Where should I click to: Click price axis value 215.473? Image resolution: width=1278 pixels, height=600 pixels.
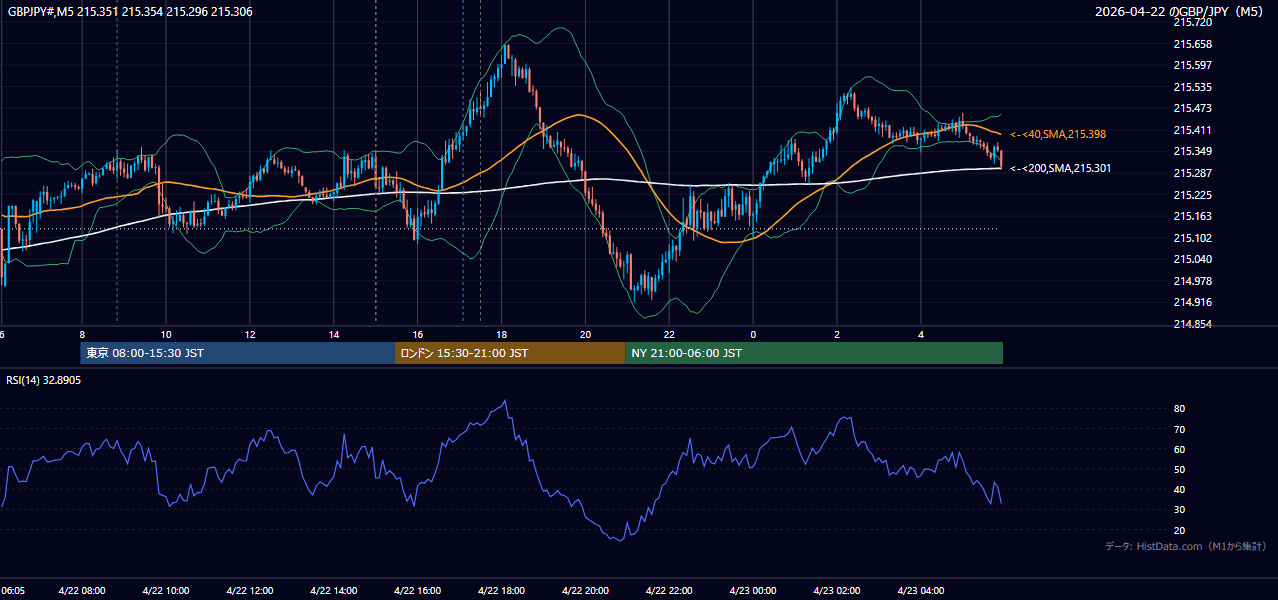click(x=1192, y=108)
